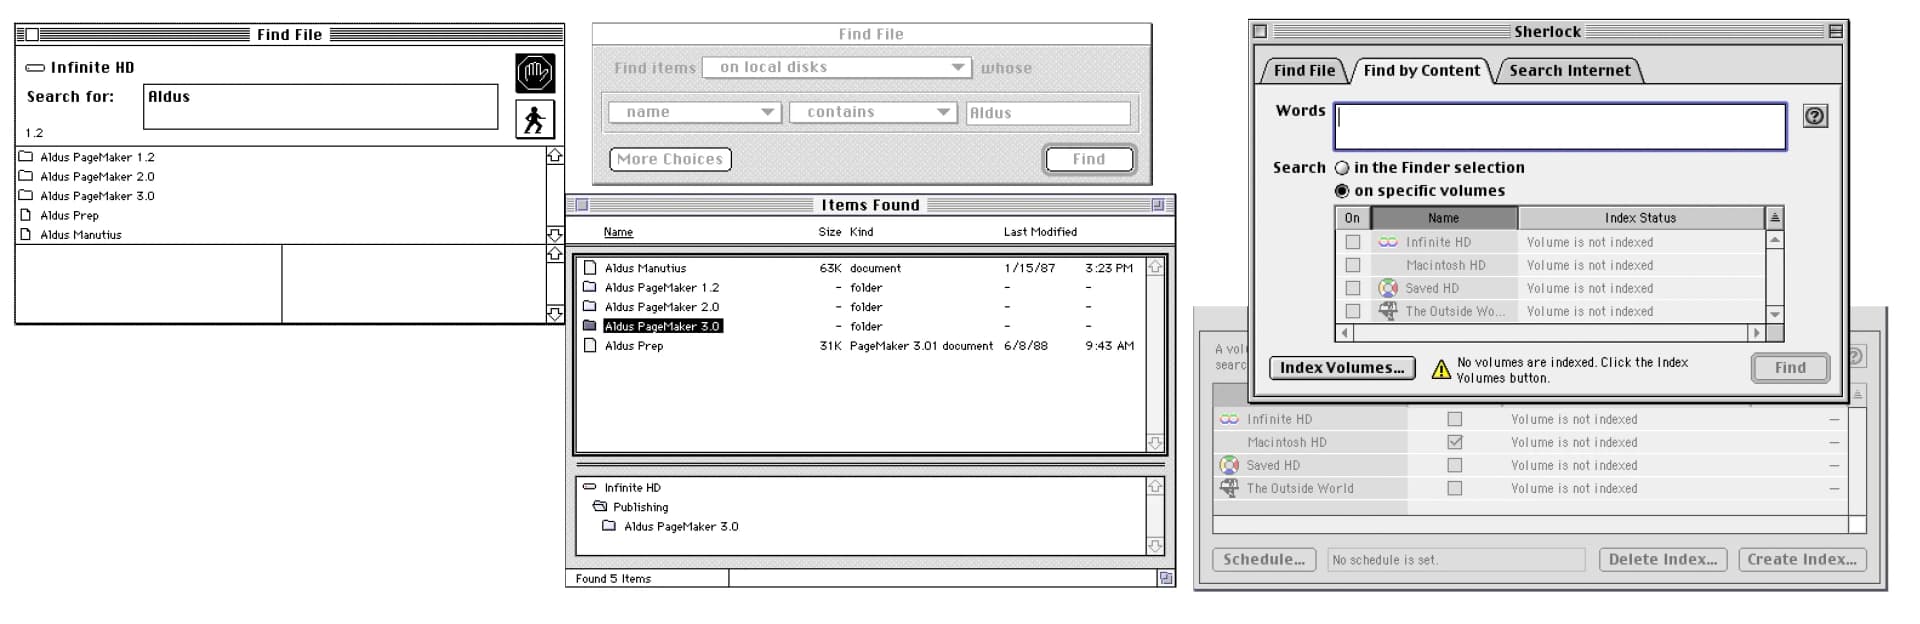
Task: Click the yellow warning icon in Sherlock
Action: coord(1441,370)
